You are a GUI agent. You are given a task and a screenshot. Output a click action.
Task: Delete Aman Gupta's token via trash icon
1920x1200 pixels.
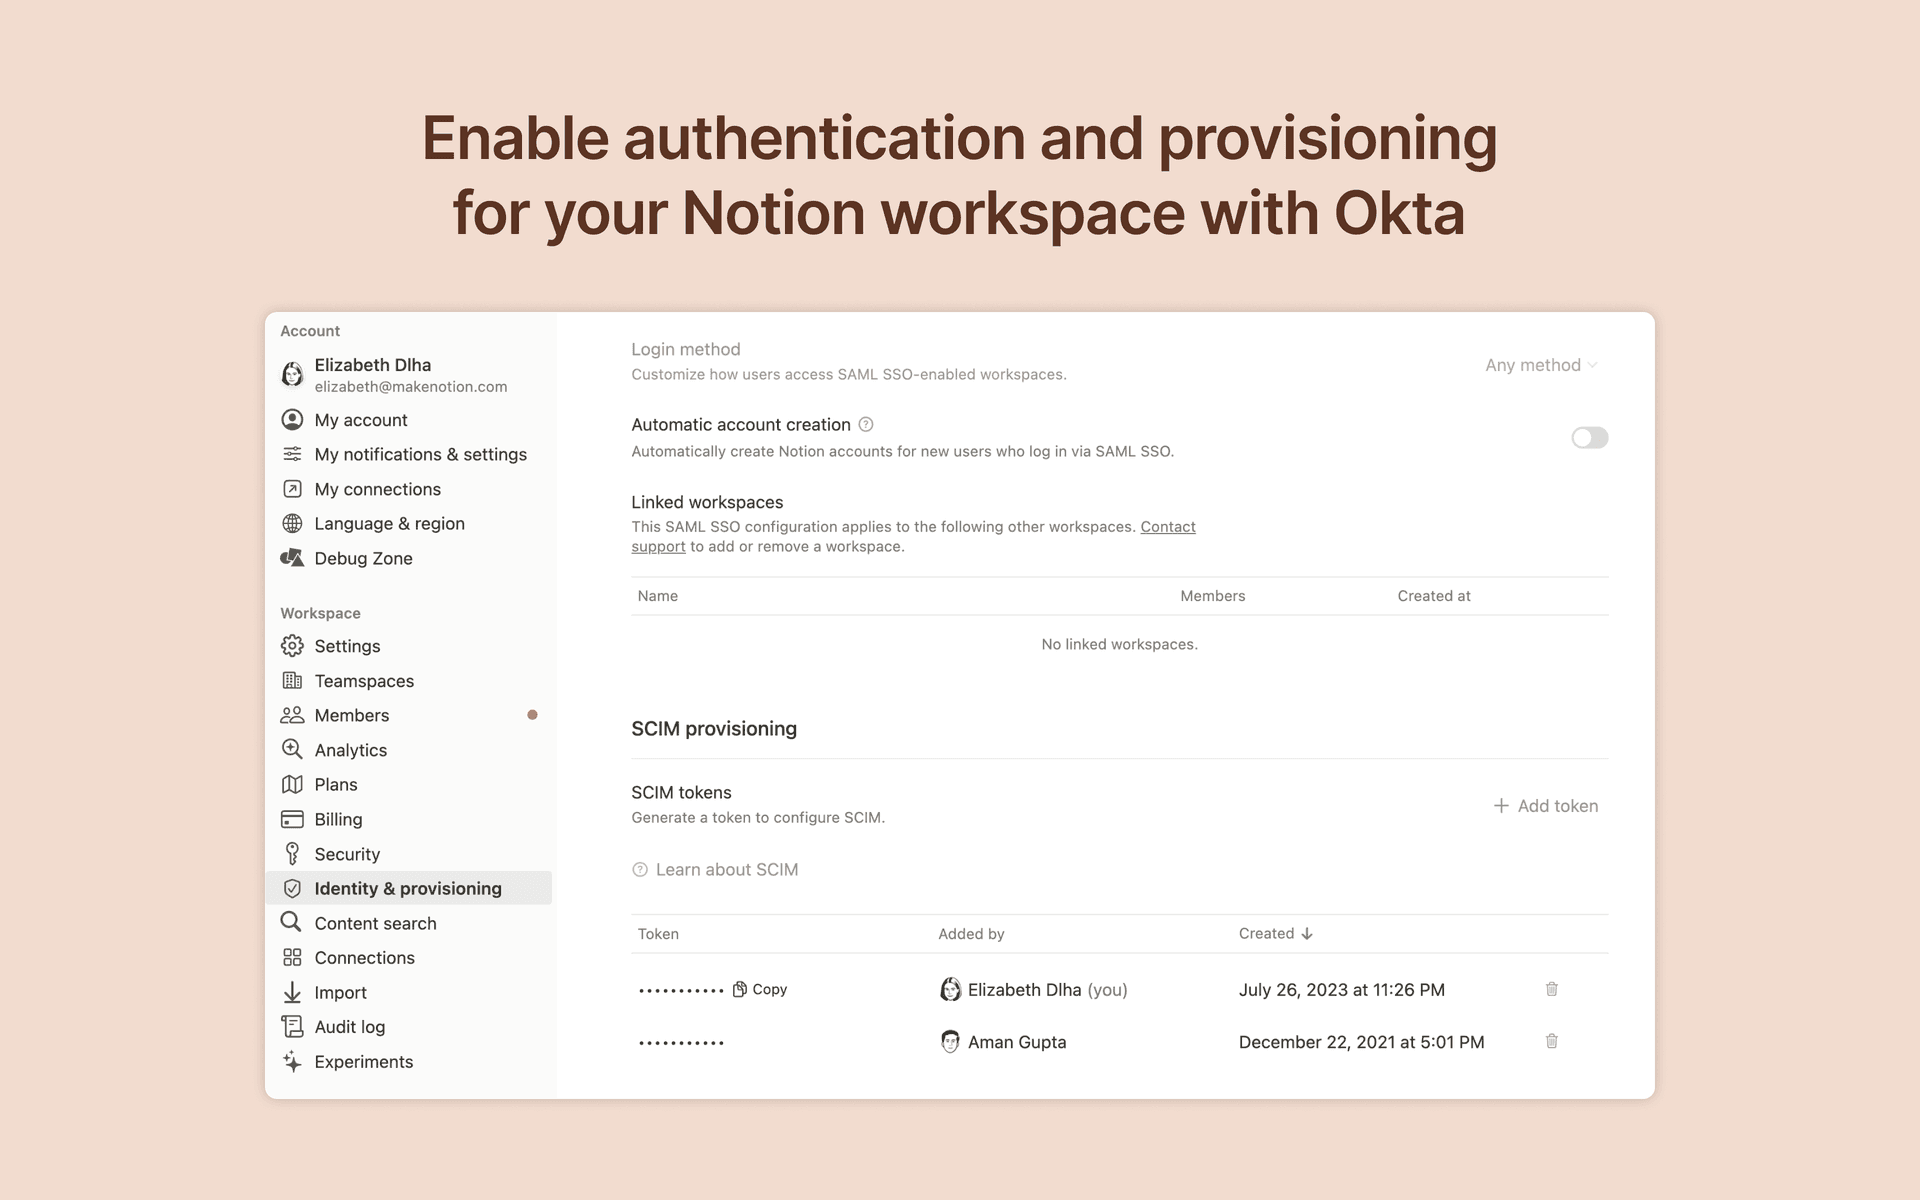1551,1041
